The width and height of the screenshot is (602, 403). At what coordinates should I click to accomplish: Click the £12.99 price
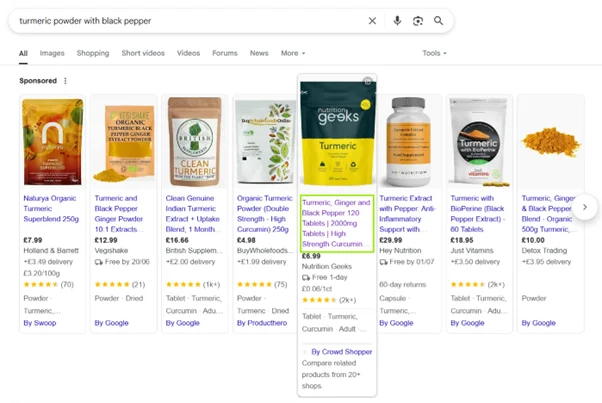click(106, 240)
